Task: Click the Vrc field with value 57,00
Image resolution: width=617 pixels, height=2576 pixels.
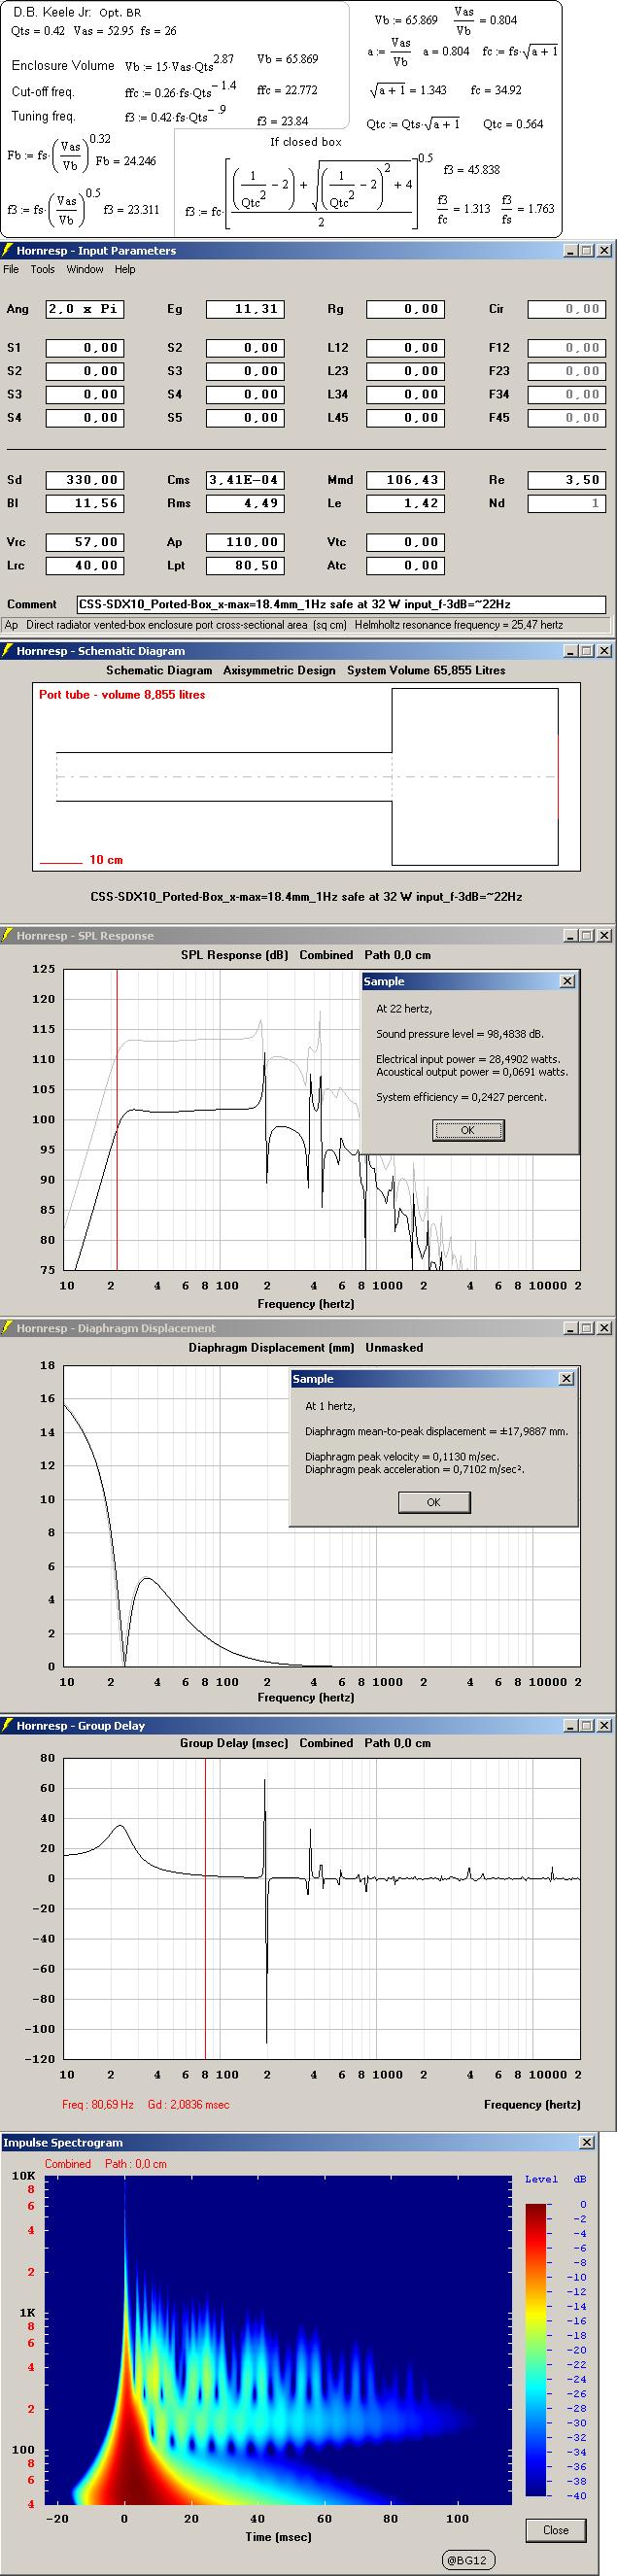Action: pyautogui.click(x=85, y=542)
